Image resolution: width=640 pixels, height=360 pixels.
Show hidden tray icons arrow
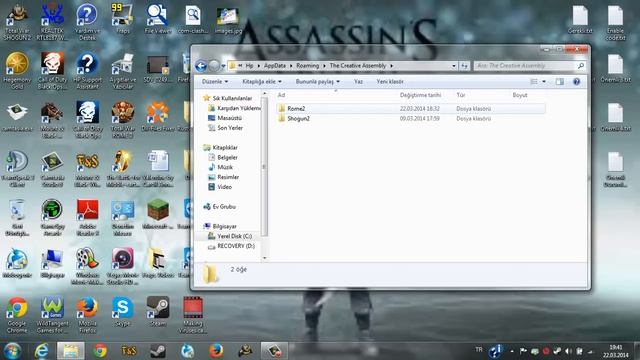[x=511, y=351]
